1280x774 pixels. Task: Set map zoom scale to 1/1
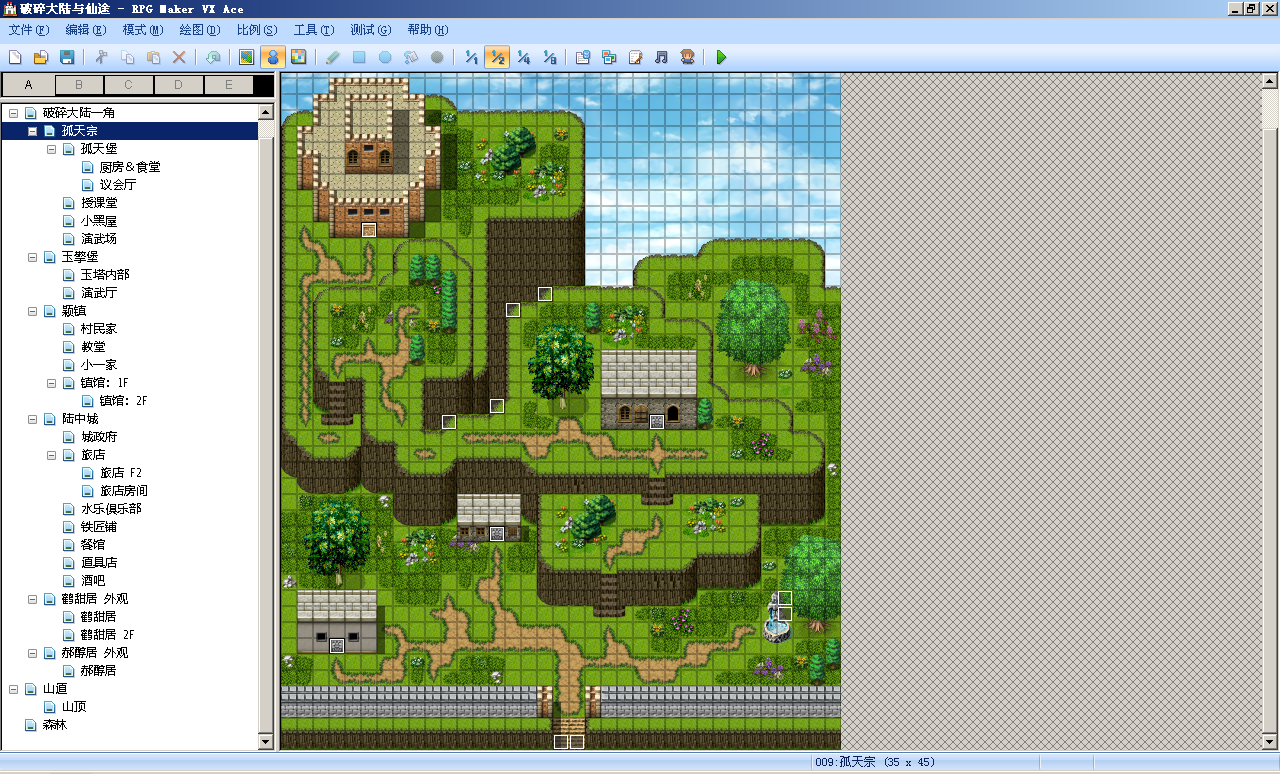tap(471, 57)
